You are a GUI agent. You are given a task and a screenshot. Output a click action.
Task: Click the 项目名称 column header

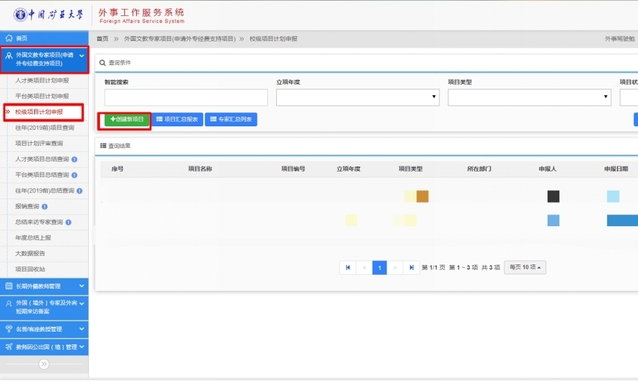click(x=200, y=169)
